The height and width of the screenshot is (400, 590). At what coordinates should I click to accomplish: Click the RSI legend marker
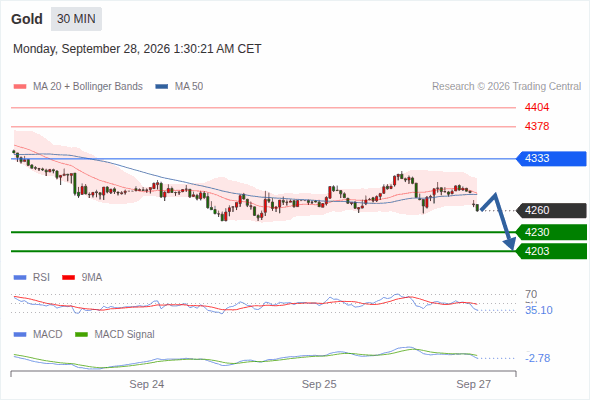pos(20,277)
